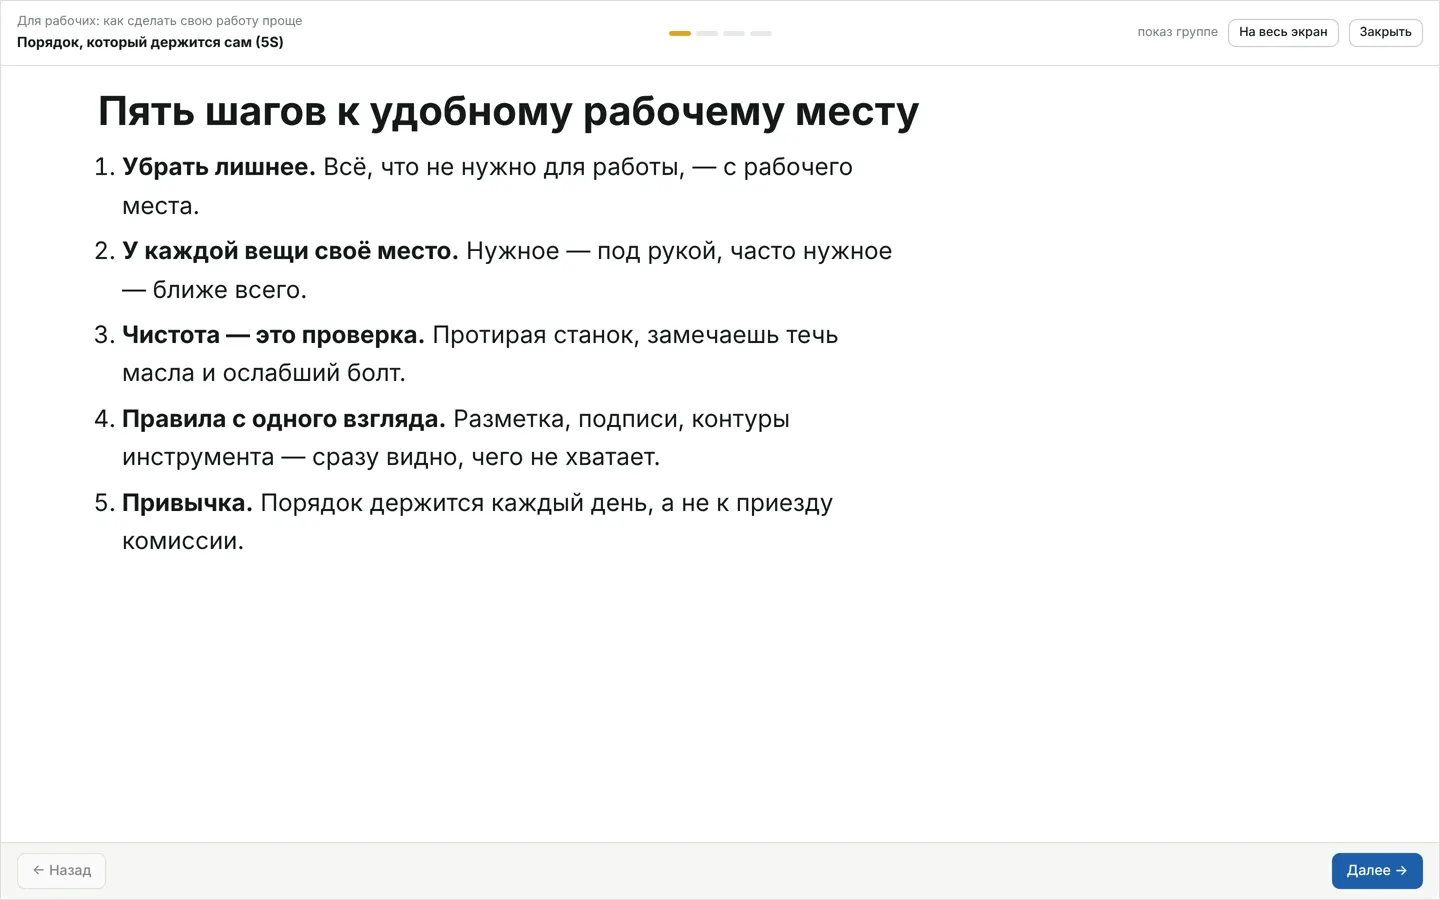Click the step "У каждой вещи своё место."

point(290,251)
